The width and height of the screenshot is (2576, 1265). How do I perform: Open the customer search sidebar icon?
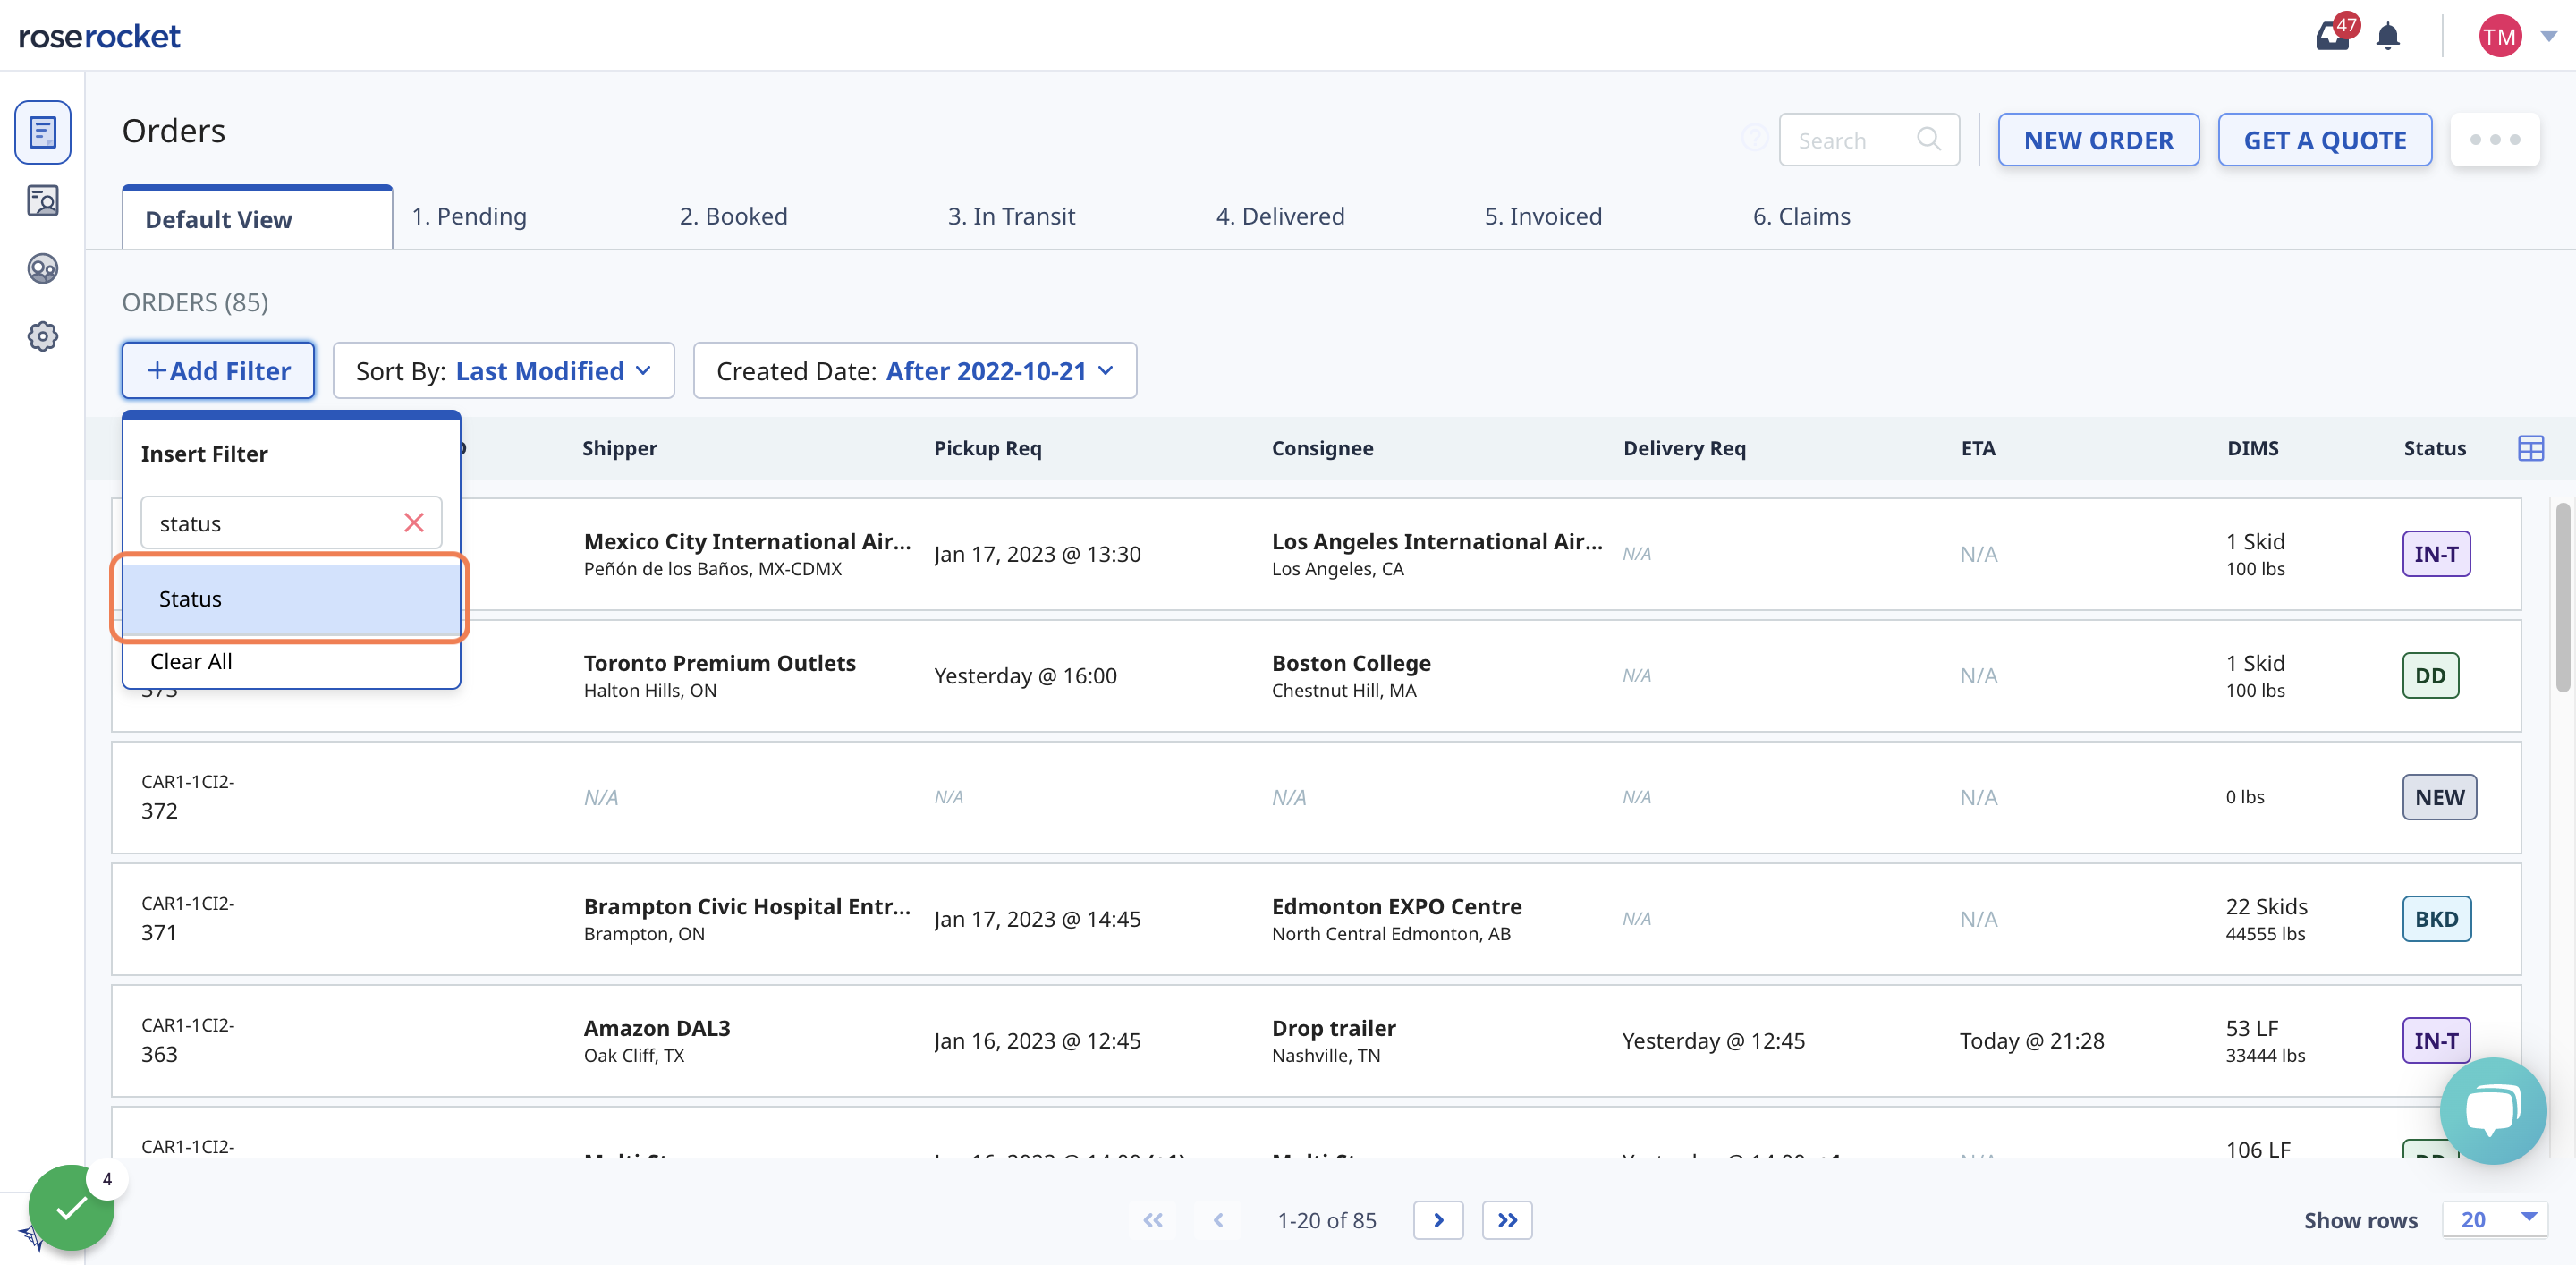click(42, 201)
